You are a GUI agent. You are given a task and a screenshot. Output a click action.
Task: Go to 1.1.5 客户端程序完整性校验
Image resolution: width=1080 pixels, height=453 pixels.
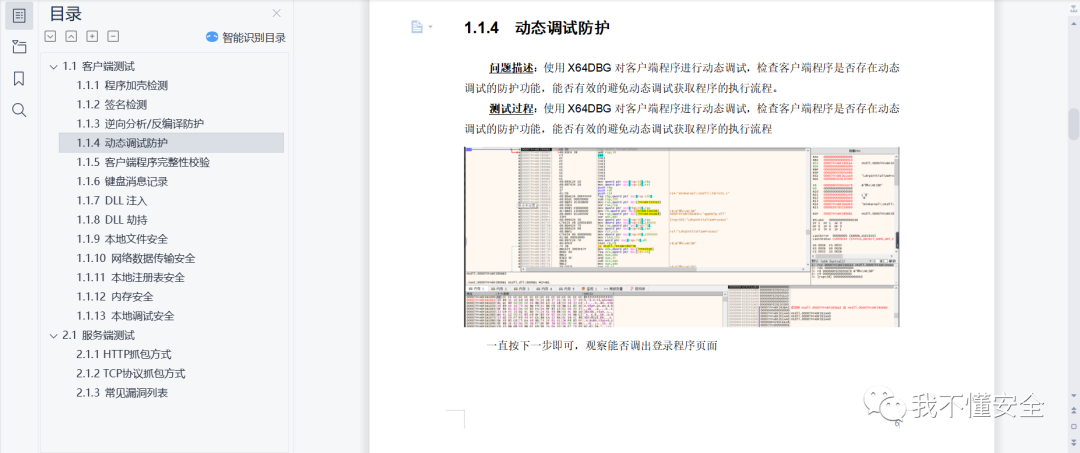tap(143, 162)
